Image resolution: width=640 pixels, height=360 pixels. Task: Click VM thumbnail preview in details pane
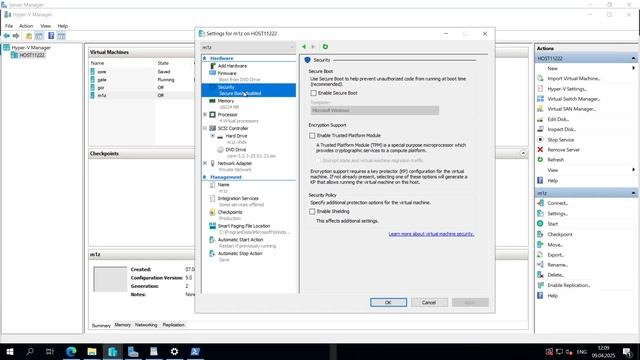pos(110,279)
